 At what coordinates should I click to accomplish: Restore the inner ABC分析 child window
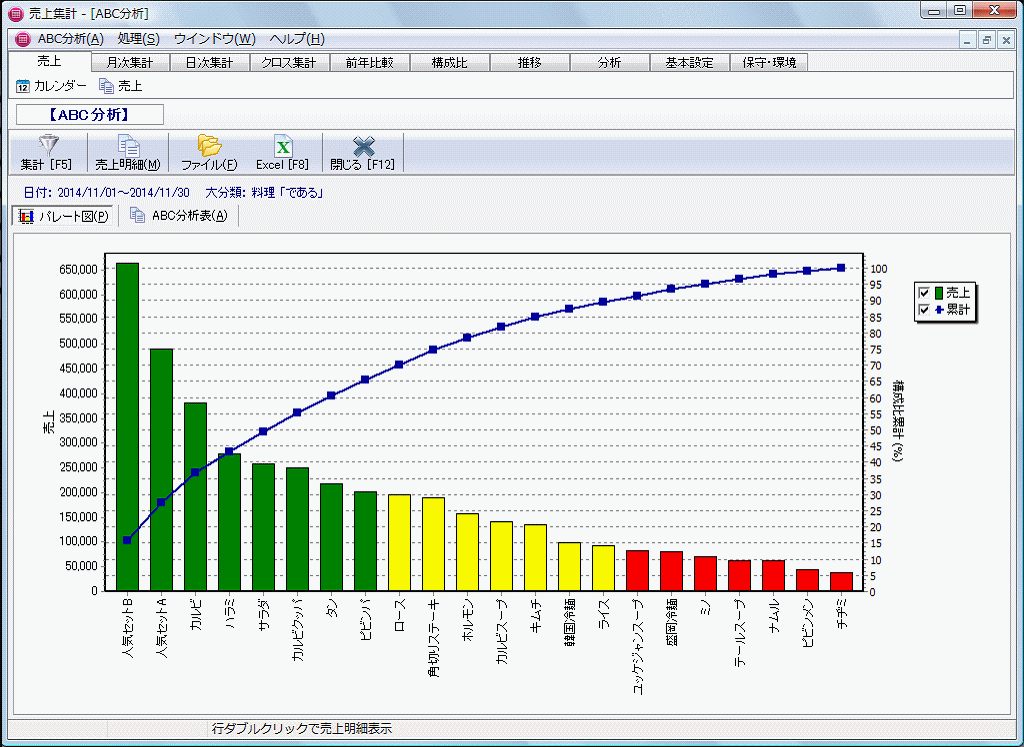[987, 40]
